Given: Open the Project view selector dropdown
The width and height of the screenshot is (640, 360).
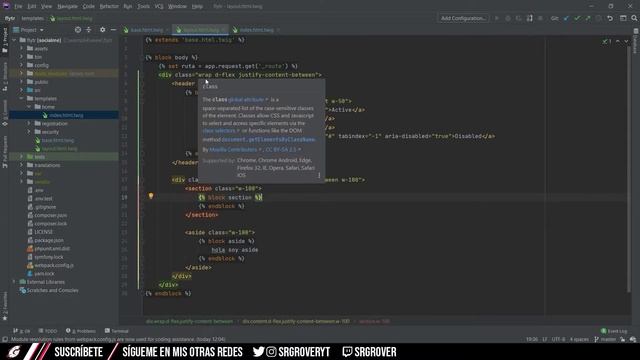Looking at the screenshot, I should pyautogui.click(x=29, y=30).
